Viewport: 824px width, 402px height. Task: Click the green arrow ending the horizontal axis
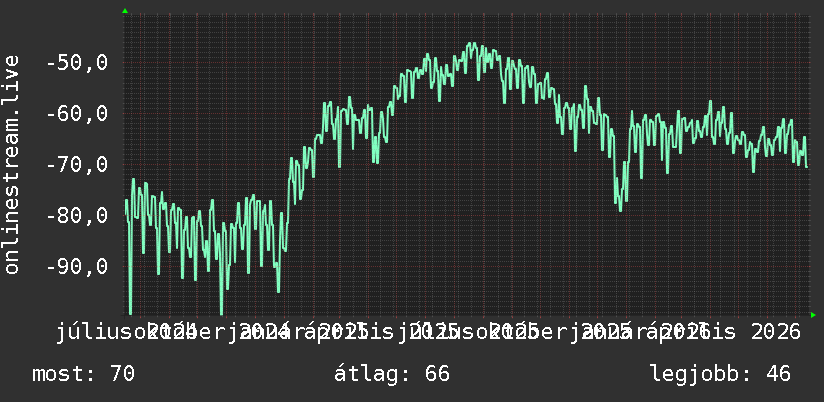813,315
